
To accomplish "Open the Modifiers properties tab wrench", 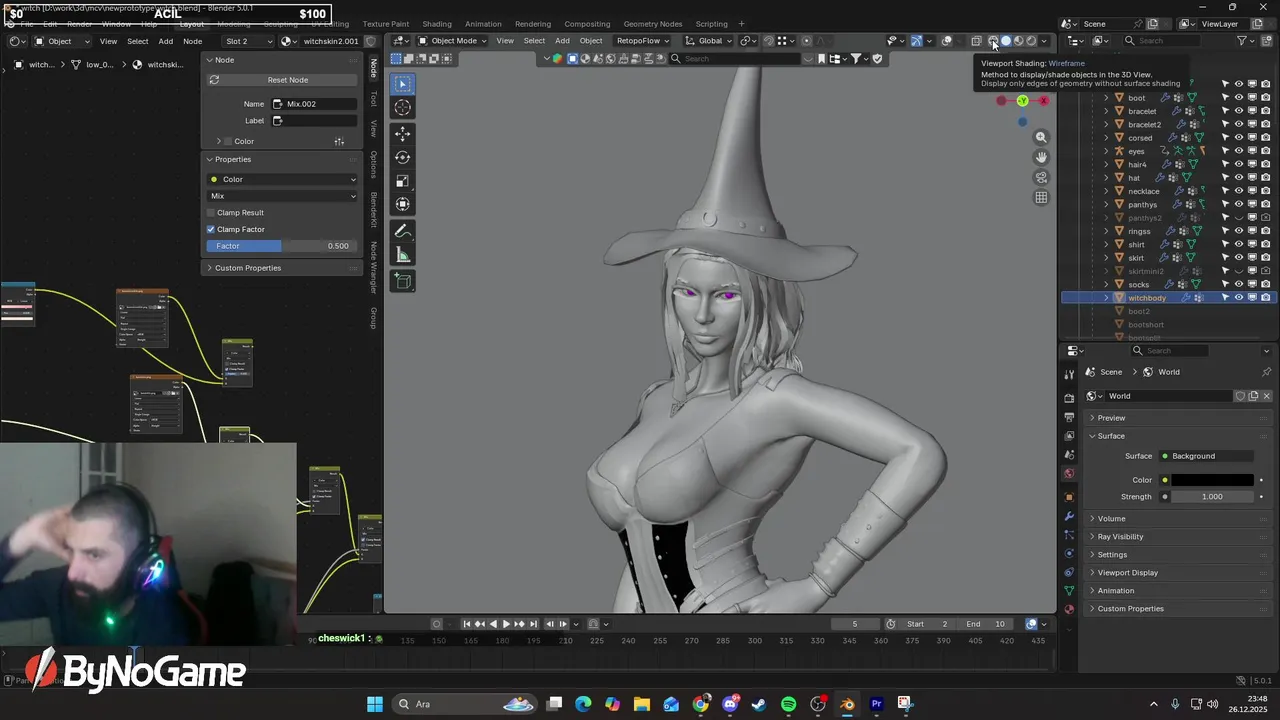I will (x=1069, y=516).
